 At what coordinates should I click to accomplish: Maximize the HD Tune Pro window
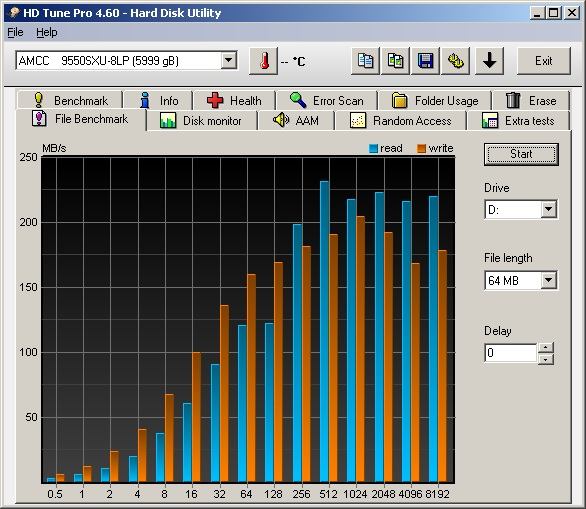point(553,13)
